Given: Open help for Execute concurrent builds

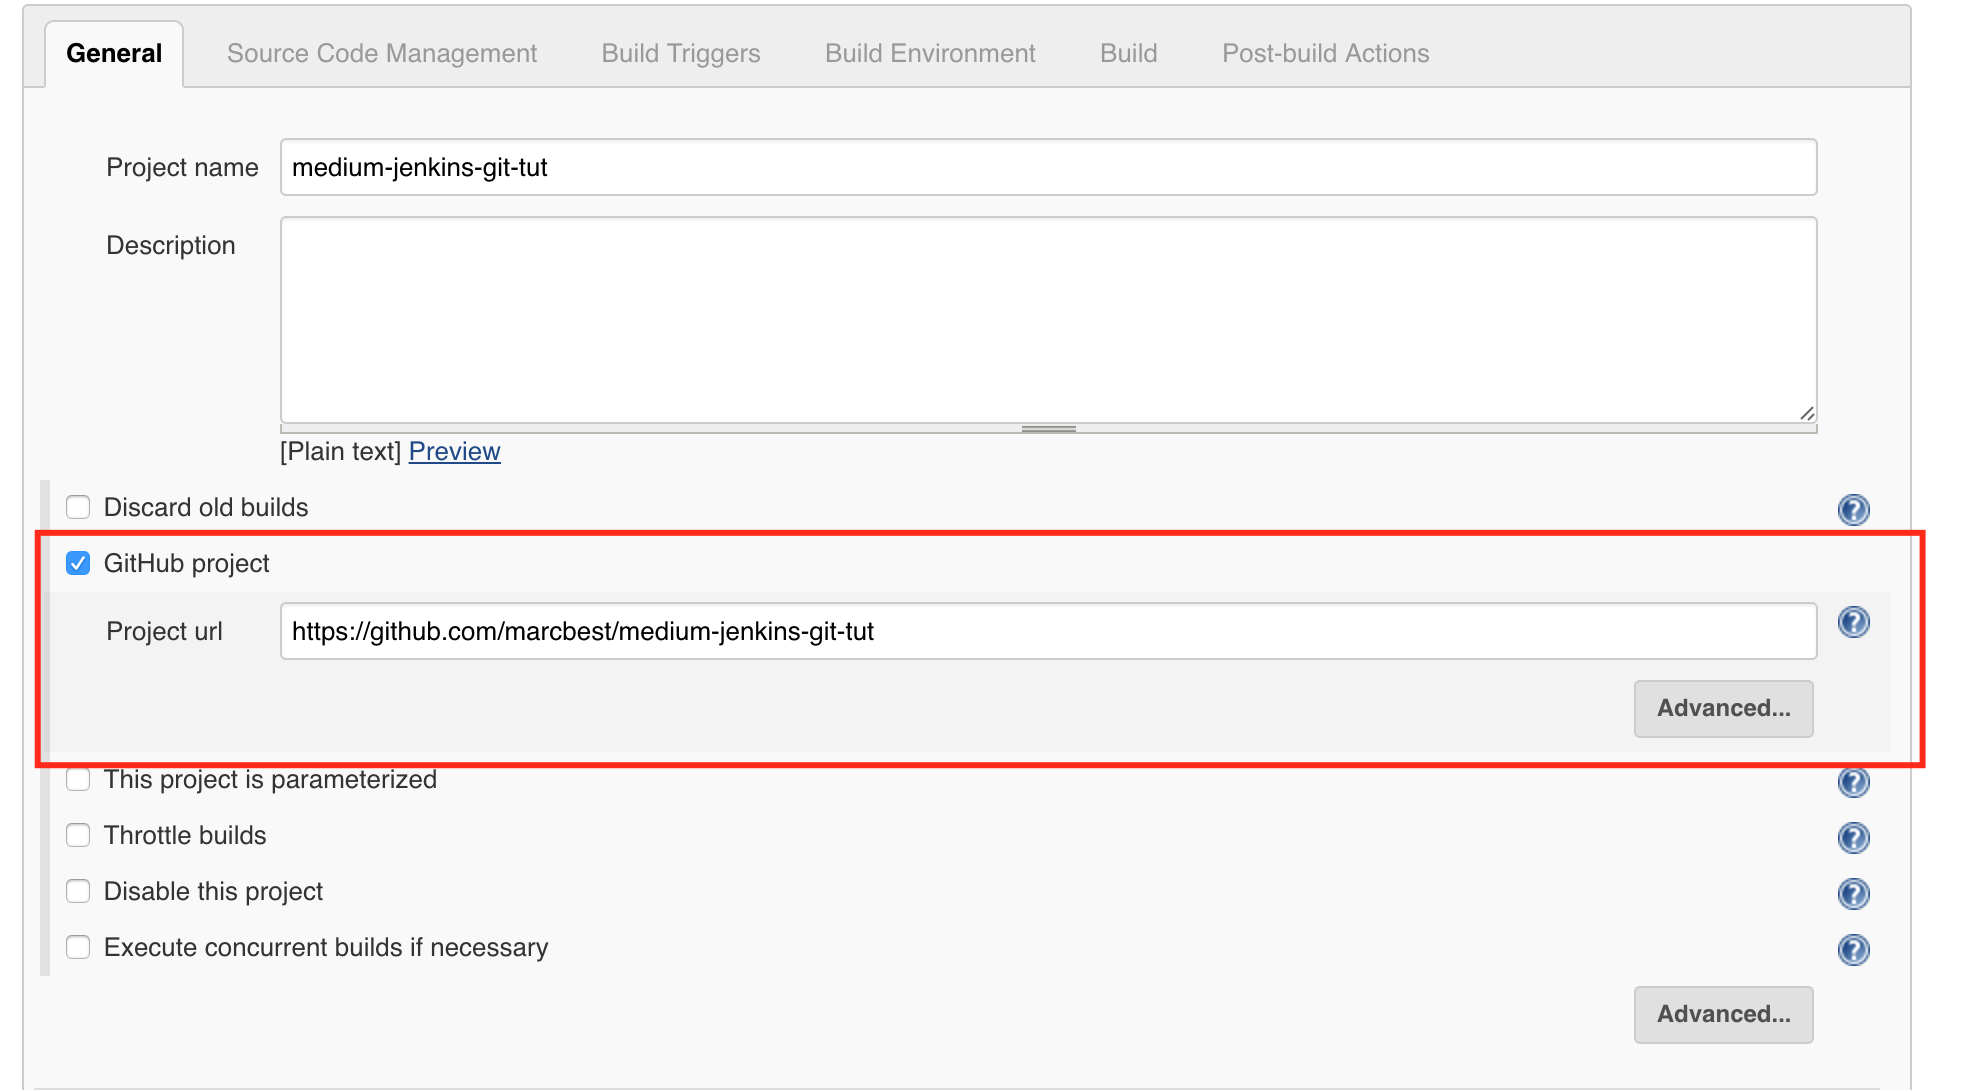Looking at the screenshot, I should click(x=1853, y=949).
